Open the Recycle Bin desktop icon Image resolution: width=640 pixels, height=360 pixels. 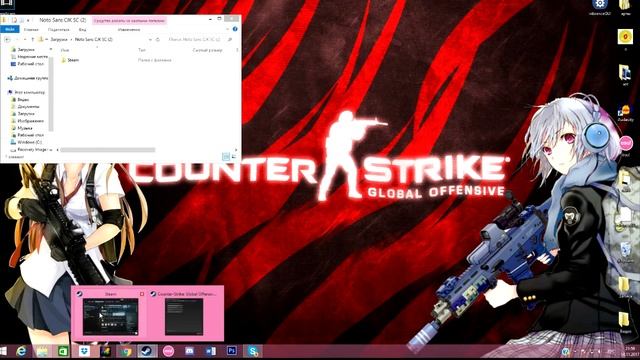(x=625, y=253)
